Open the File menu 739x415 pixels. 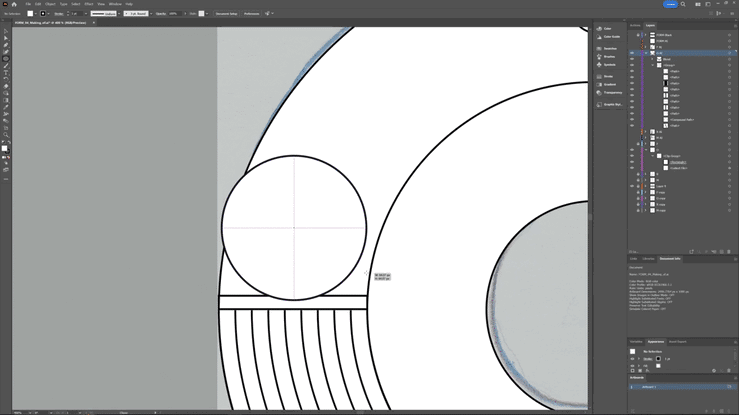coord(28,4)
